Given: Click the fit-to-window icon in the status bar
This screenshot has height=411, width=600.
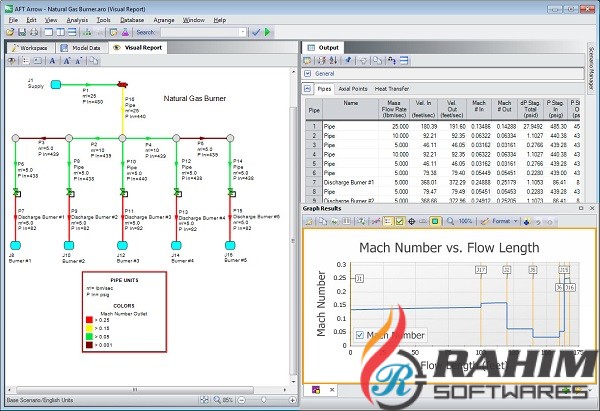Looking at the screenshot, I should pos(205,400).
